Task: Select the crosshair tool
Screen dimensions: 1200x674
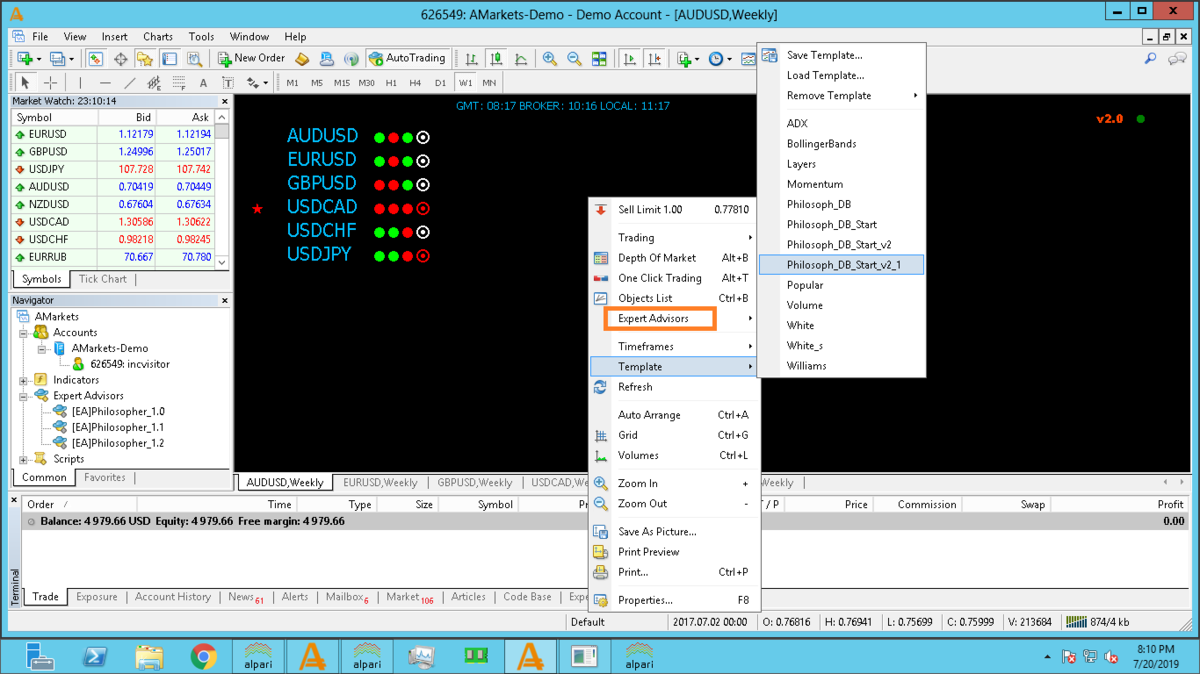Action: pyautogui.click(x=50, y=83)
